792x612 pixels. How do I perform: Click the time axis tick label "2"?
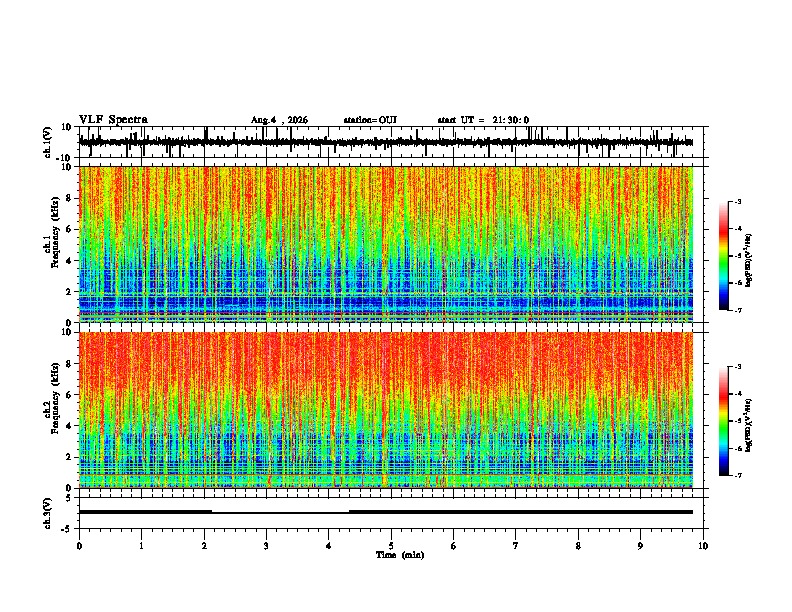204,546
